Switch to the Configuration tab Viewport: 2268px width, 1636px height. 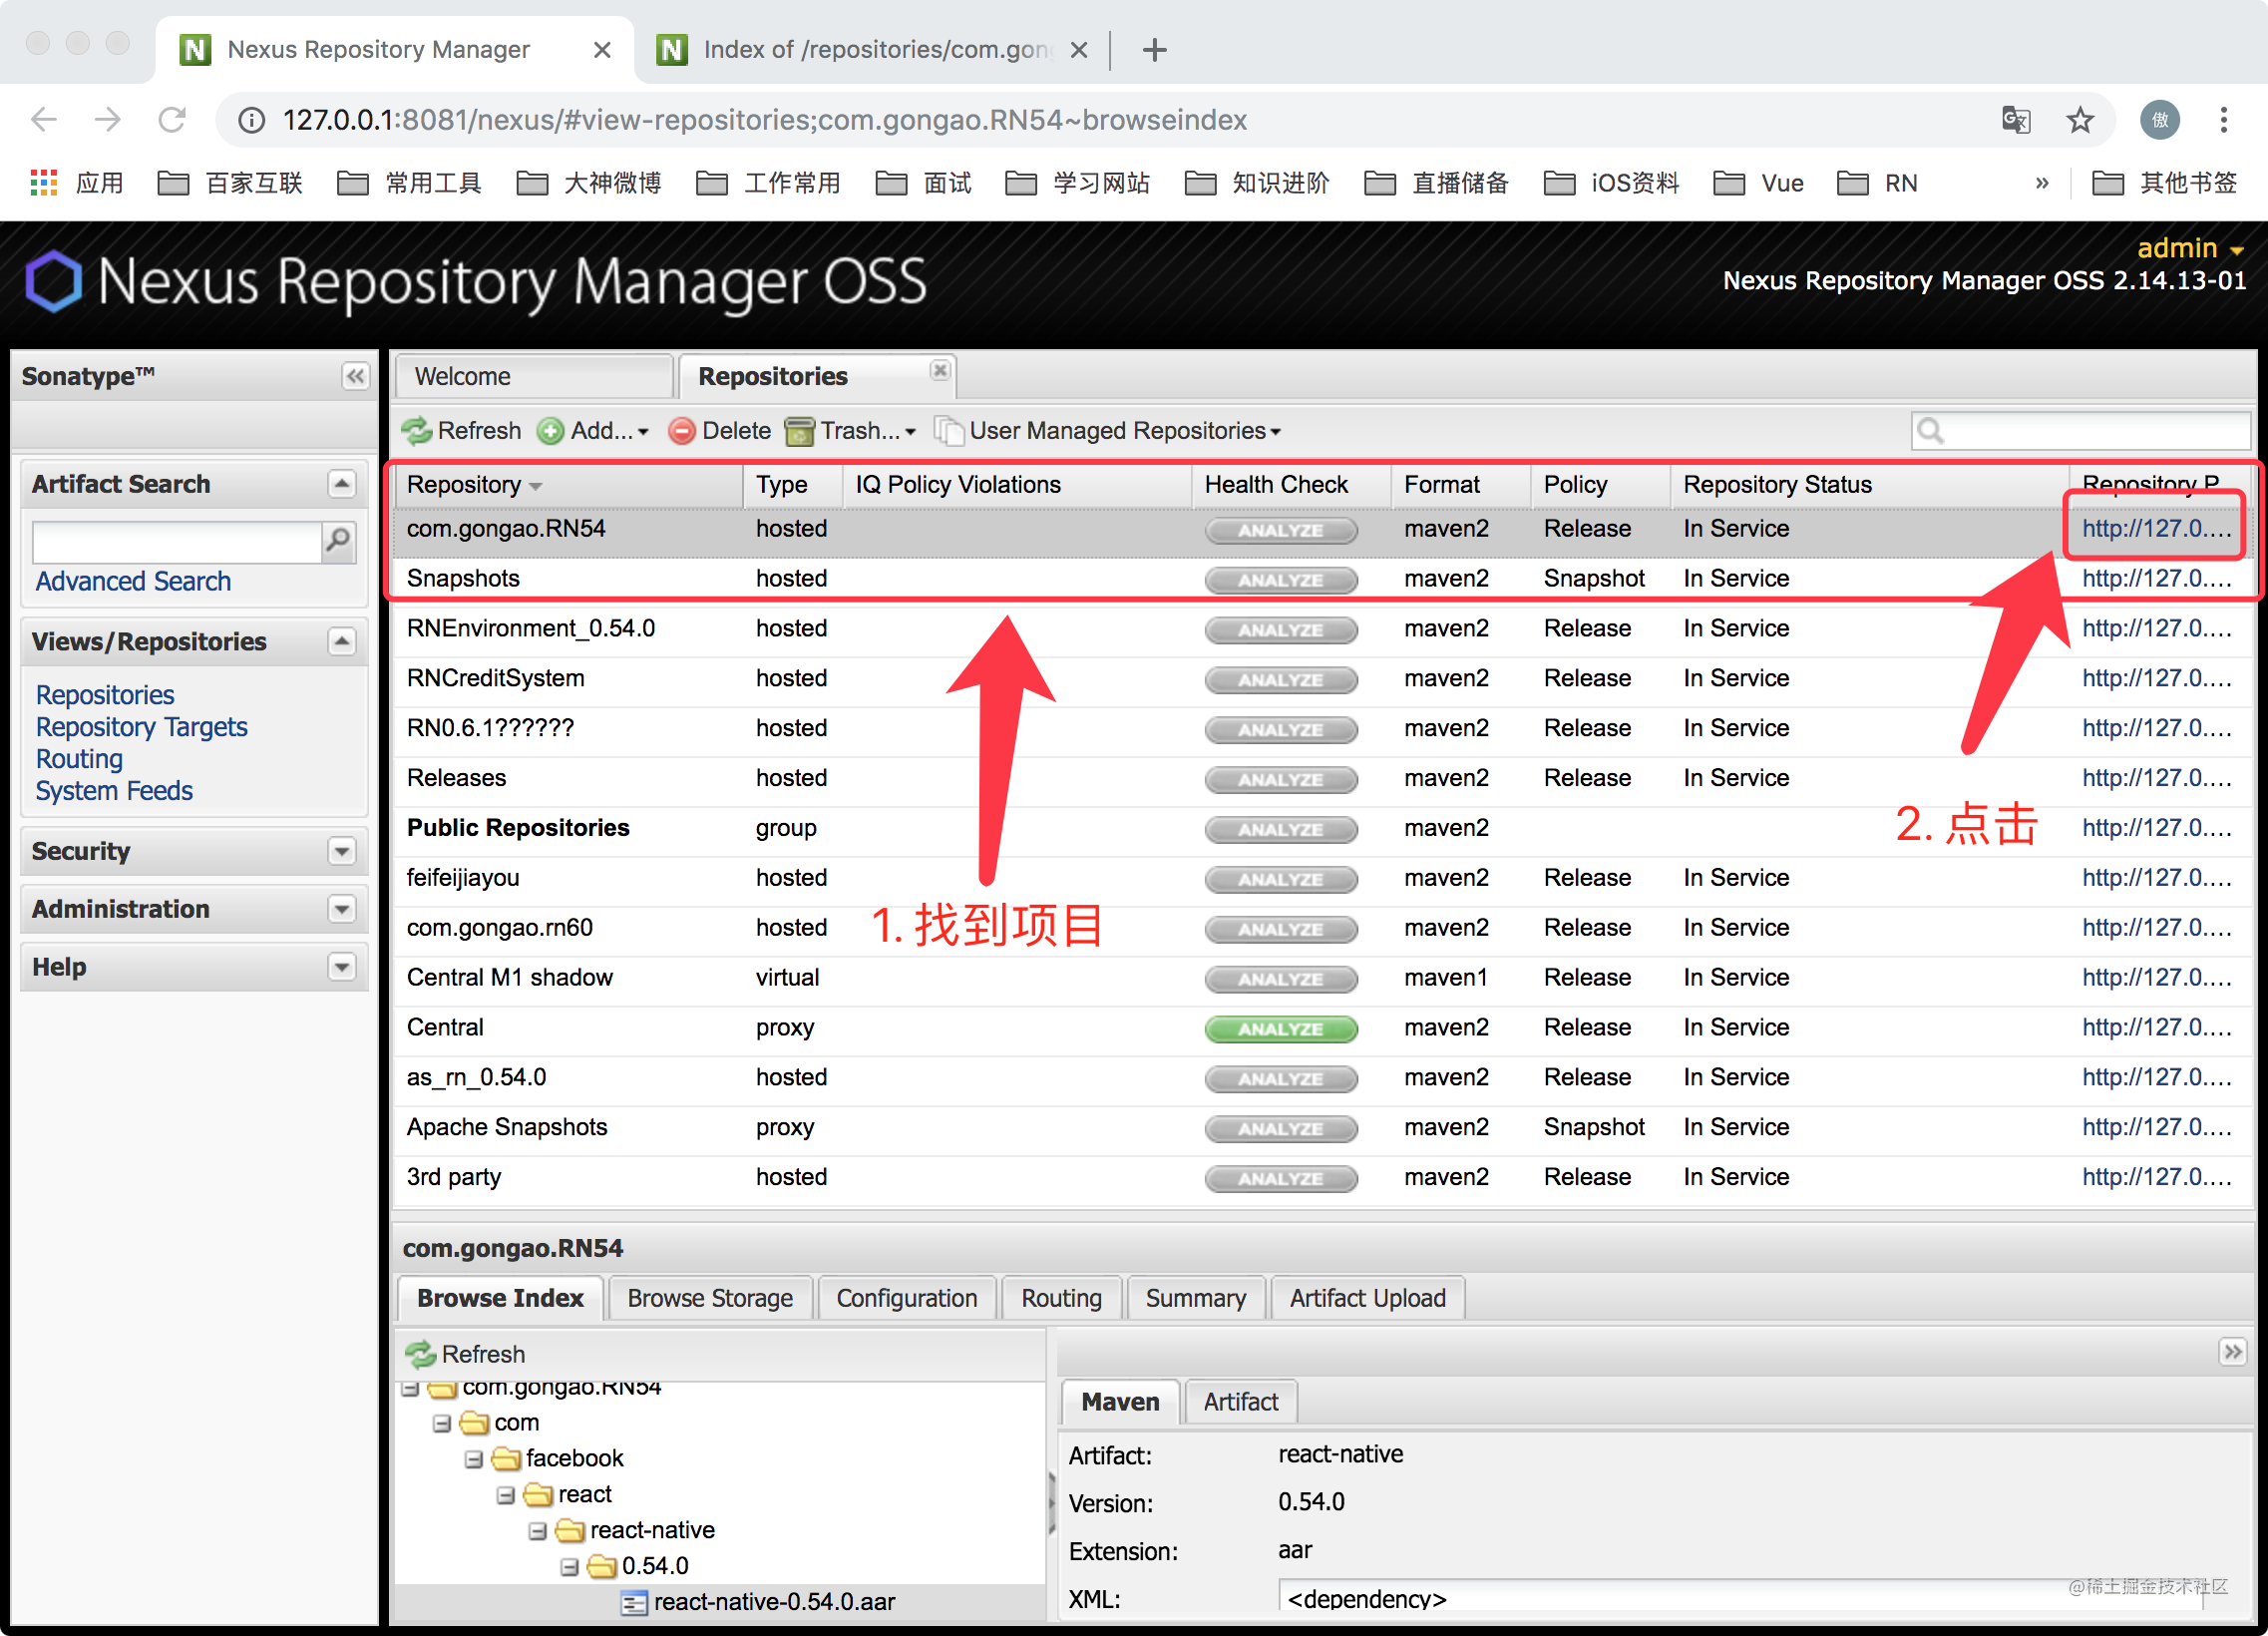(x=907, y=1298)
